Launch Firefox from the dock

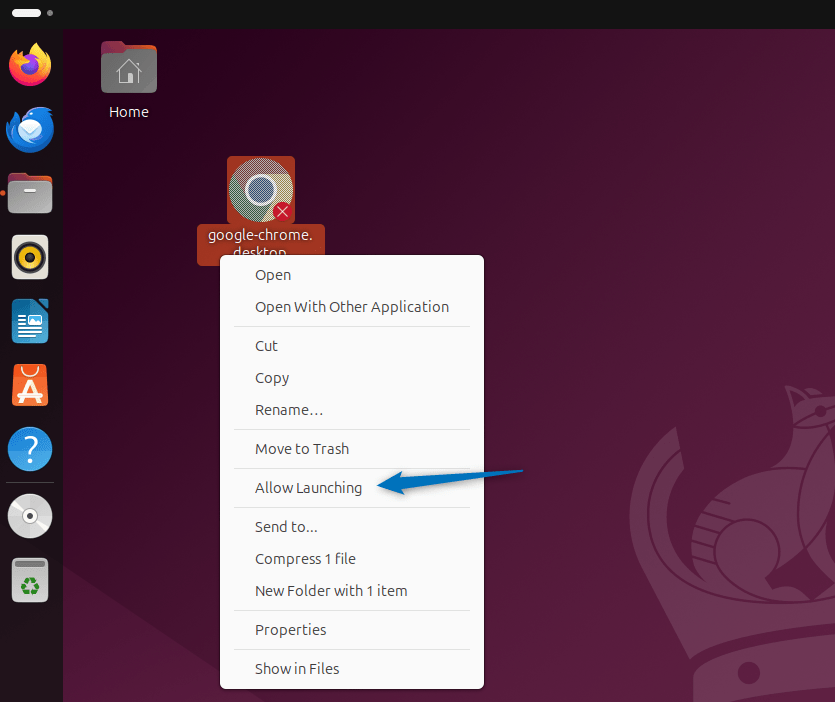tap(29, 64)
